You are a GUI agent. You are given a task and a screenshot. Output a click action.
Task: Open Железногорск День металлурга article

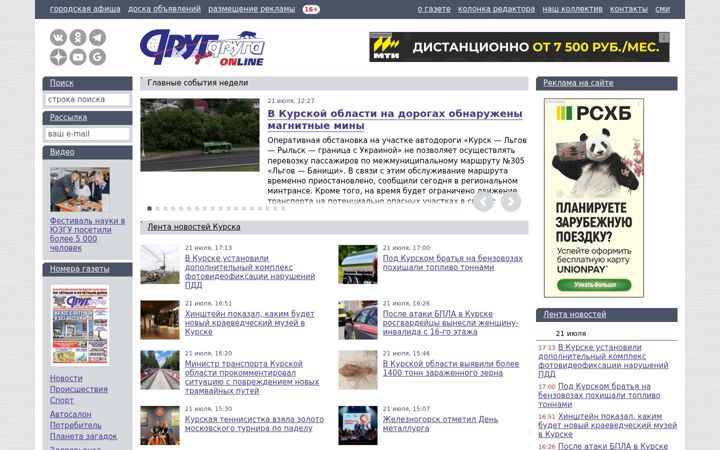440,423
